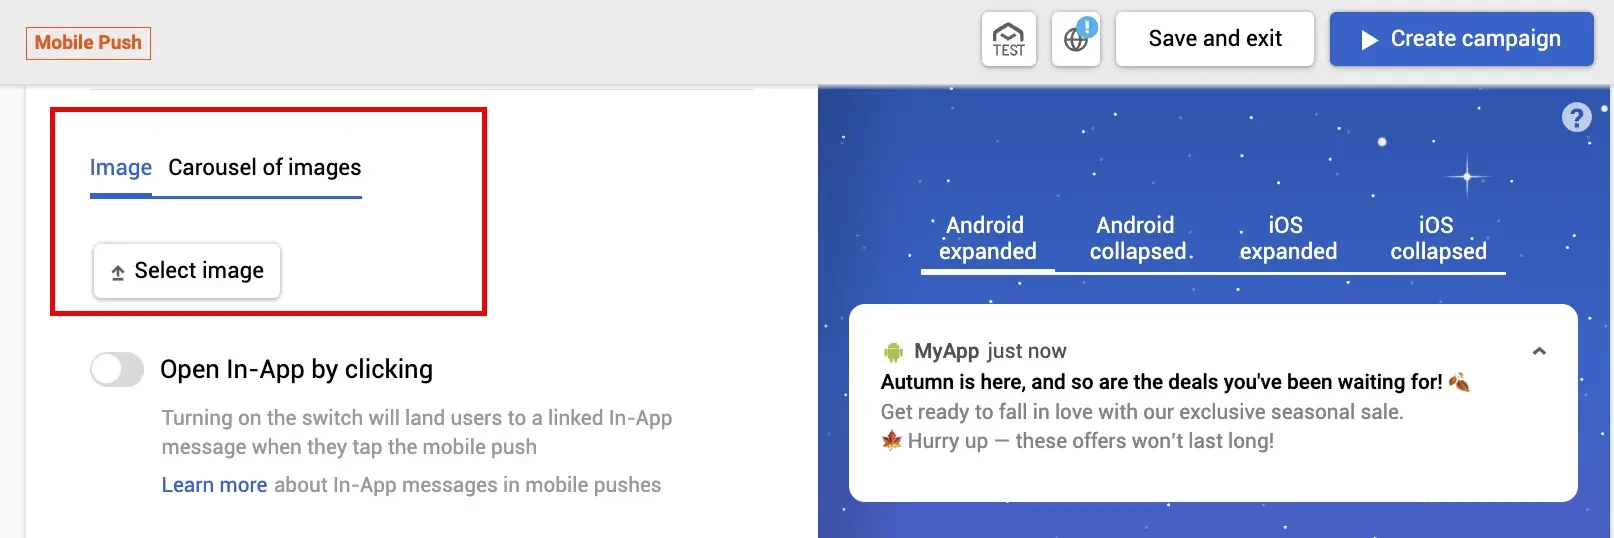Screen dimensions: 1614x538
Task: Click the Android robot icon in the preview
Action: (893, 352)
